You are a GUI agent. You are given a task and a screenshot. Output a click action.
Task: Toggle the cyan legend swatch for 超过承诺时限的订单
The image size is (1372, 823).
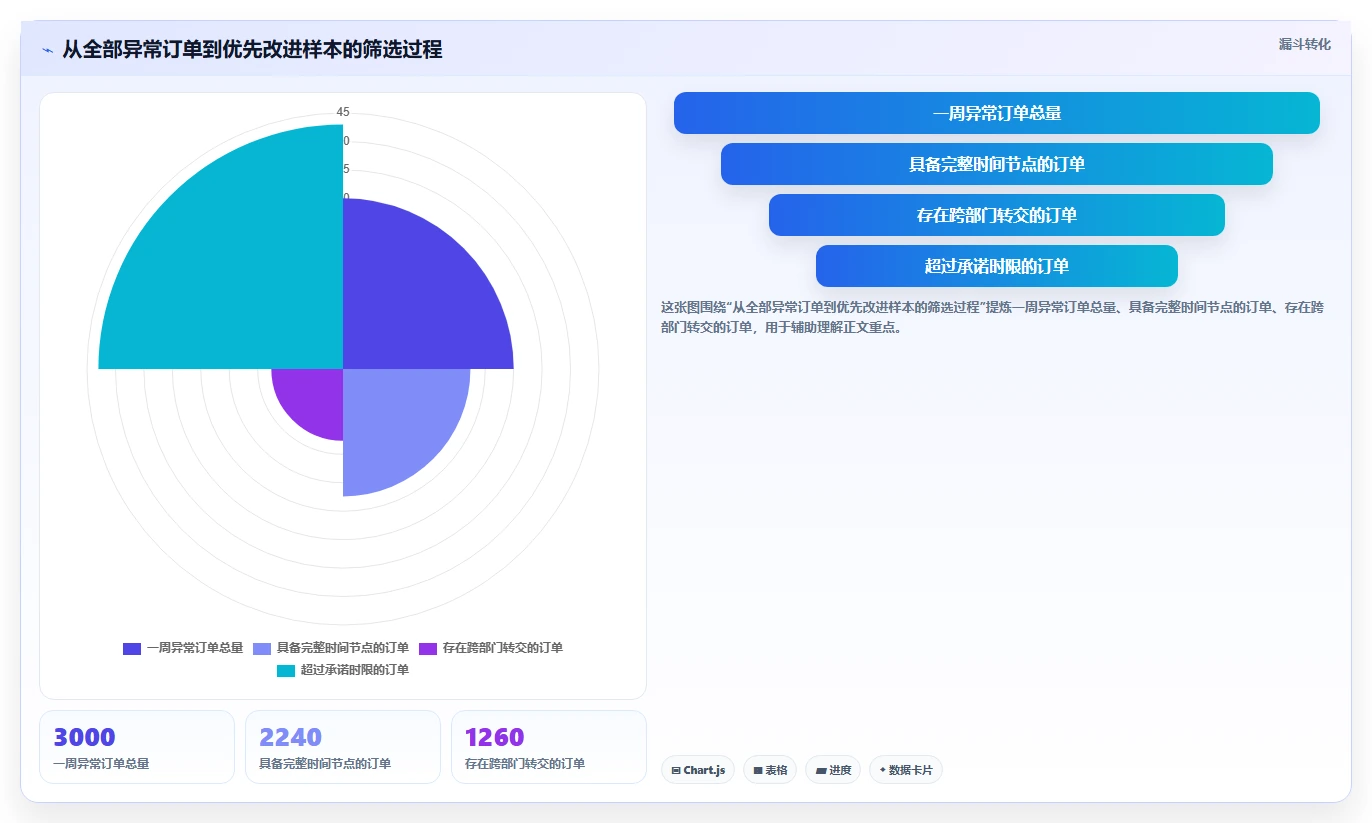point(286,670)
